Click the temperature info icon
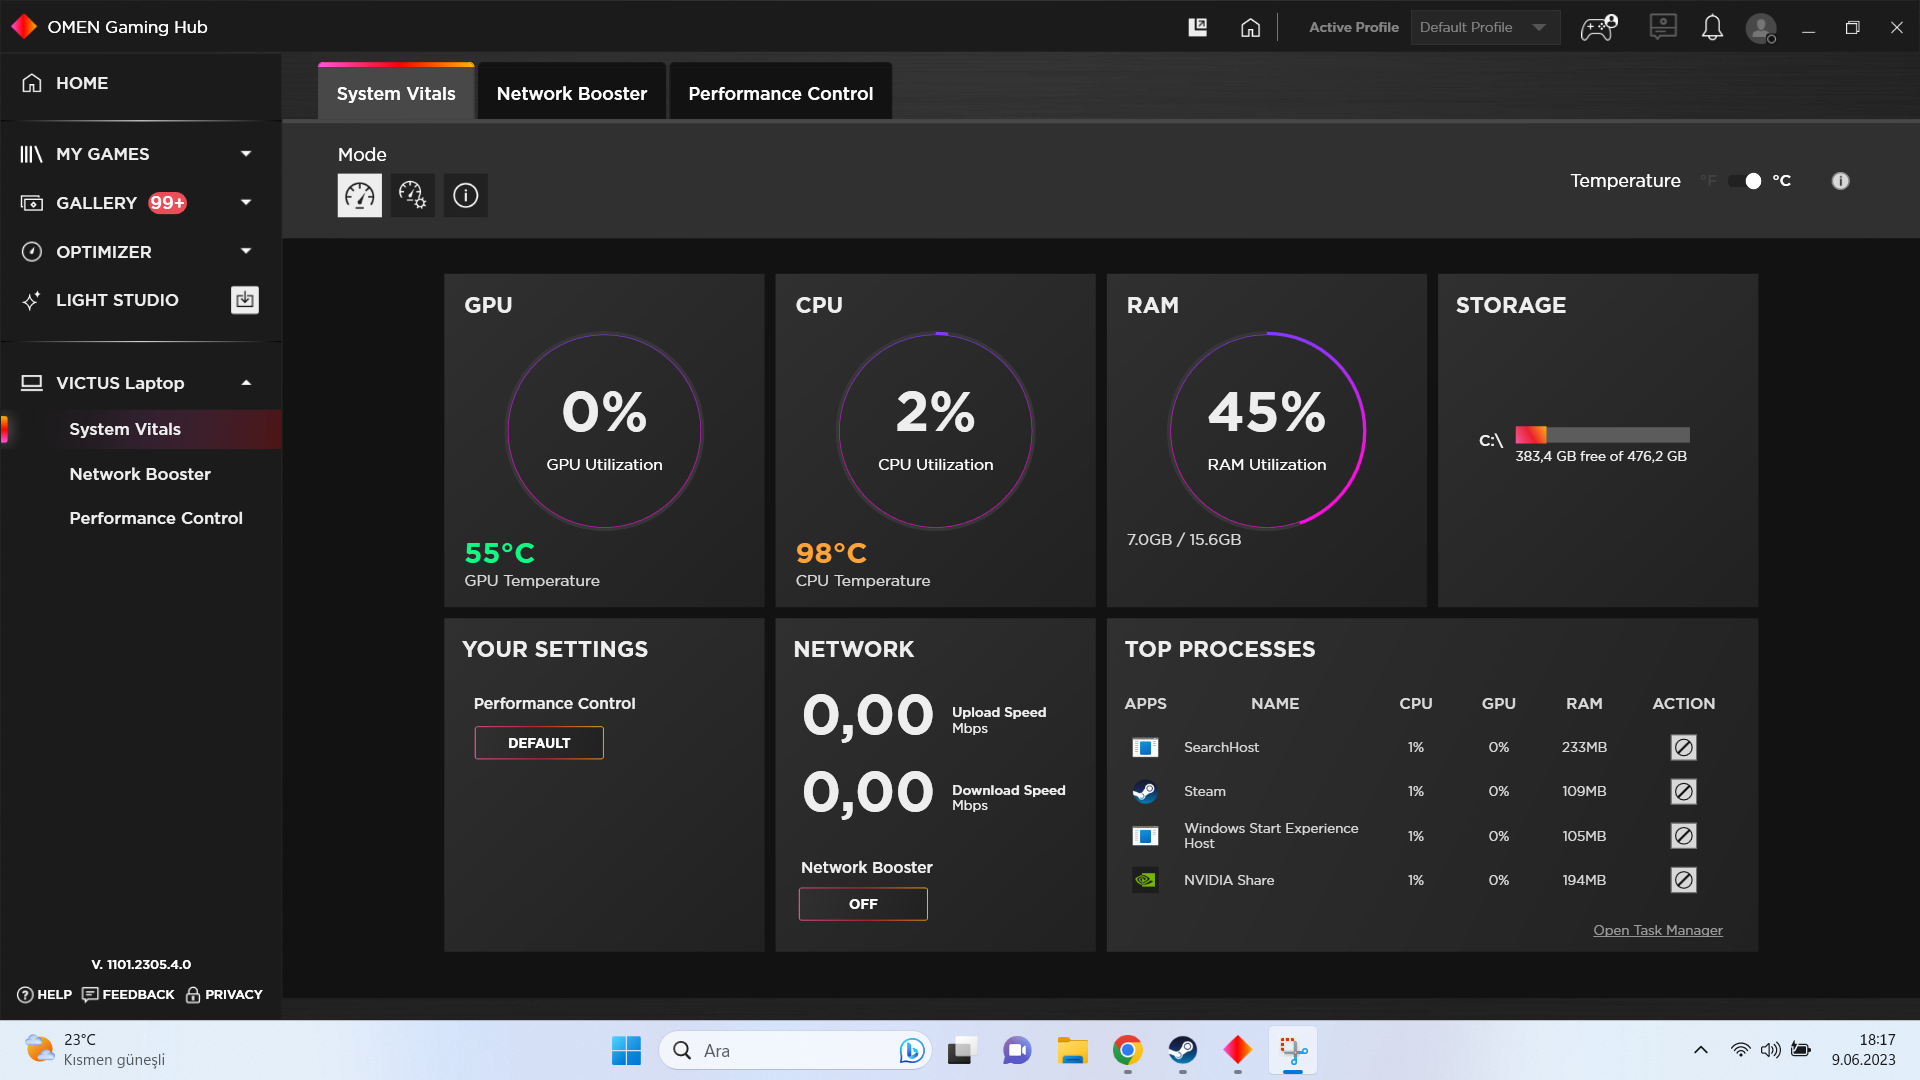The width and height of the screenshot is (1920, 1080). click(1840, 181)
